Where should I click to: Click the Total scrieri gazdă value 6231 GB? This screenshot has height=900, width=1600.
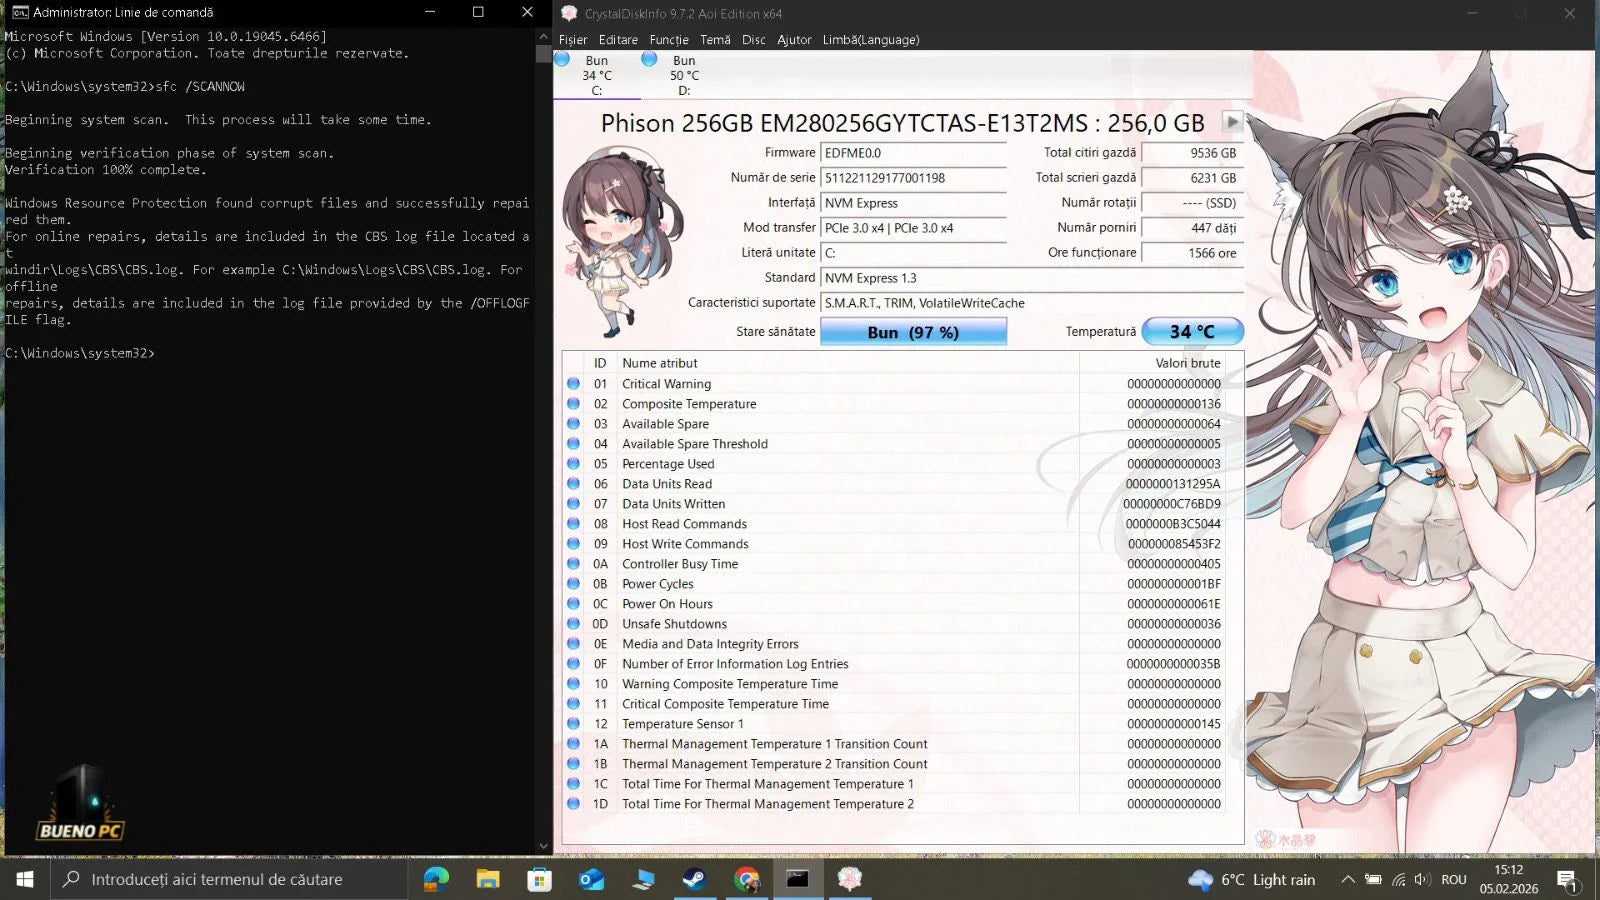pos(1192,178)
